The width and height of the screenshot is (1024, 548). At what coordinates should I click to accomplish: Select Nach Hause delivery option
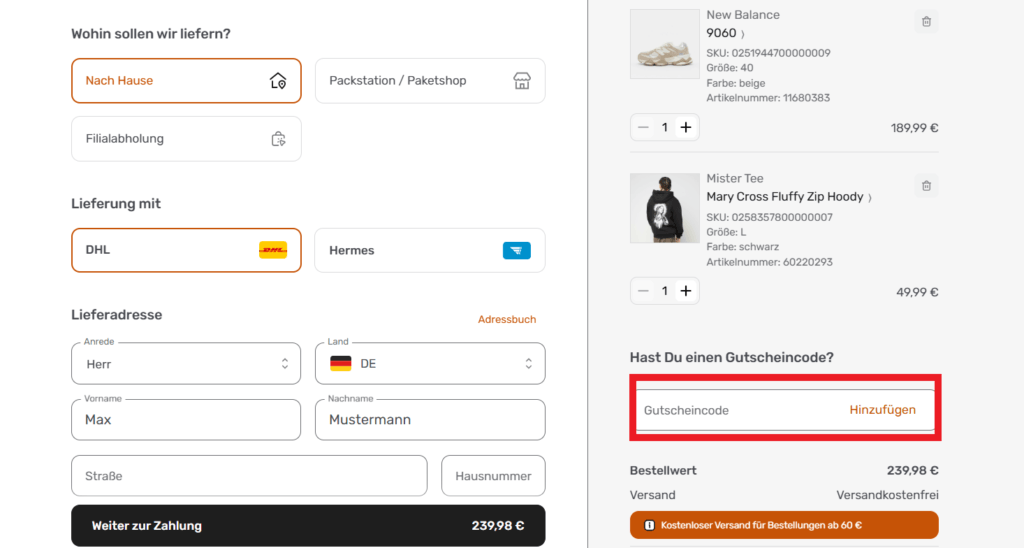coord(186,81)
